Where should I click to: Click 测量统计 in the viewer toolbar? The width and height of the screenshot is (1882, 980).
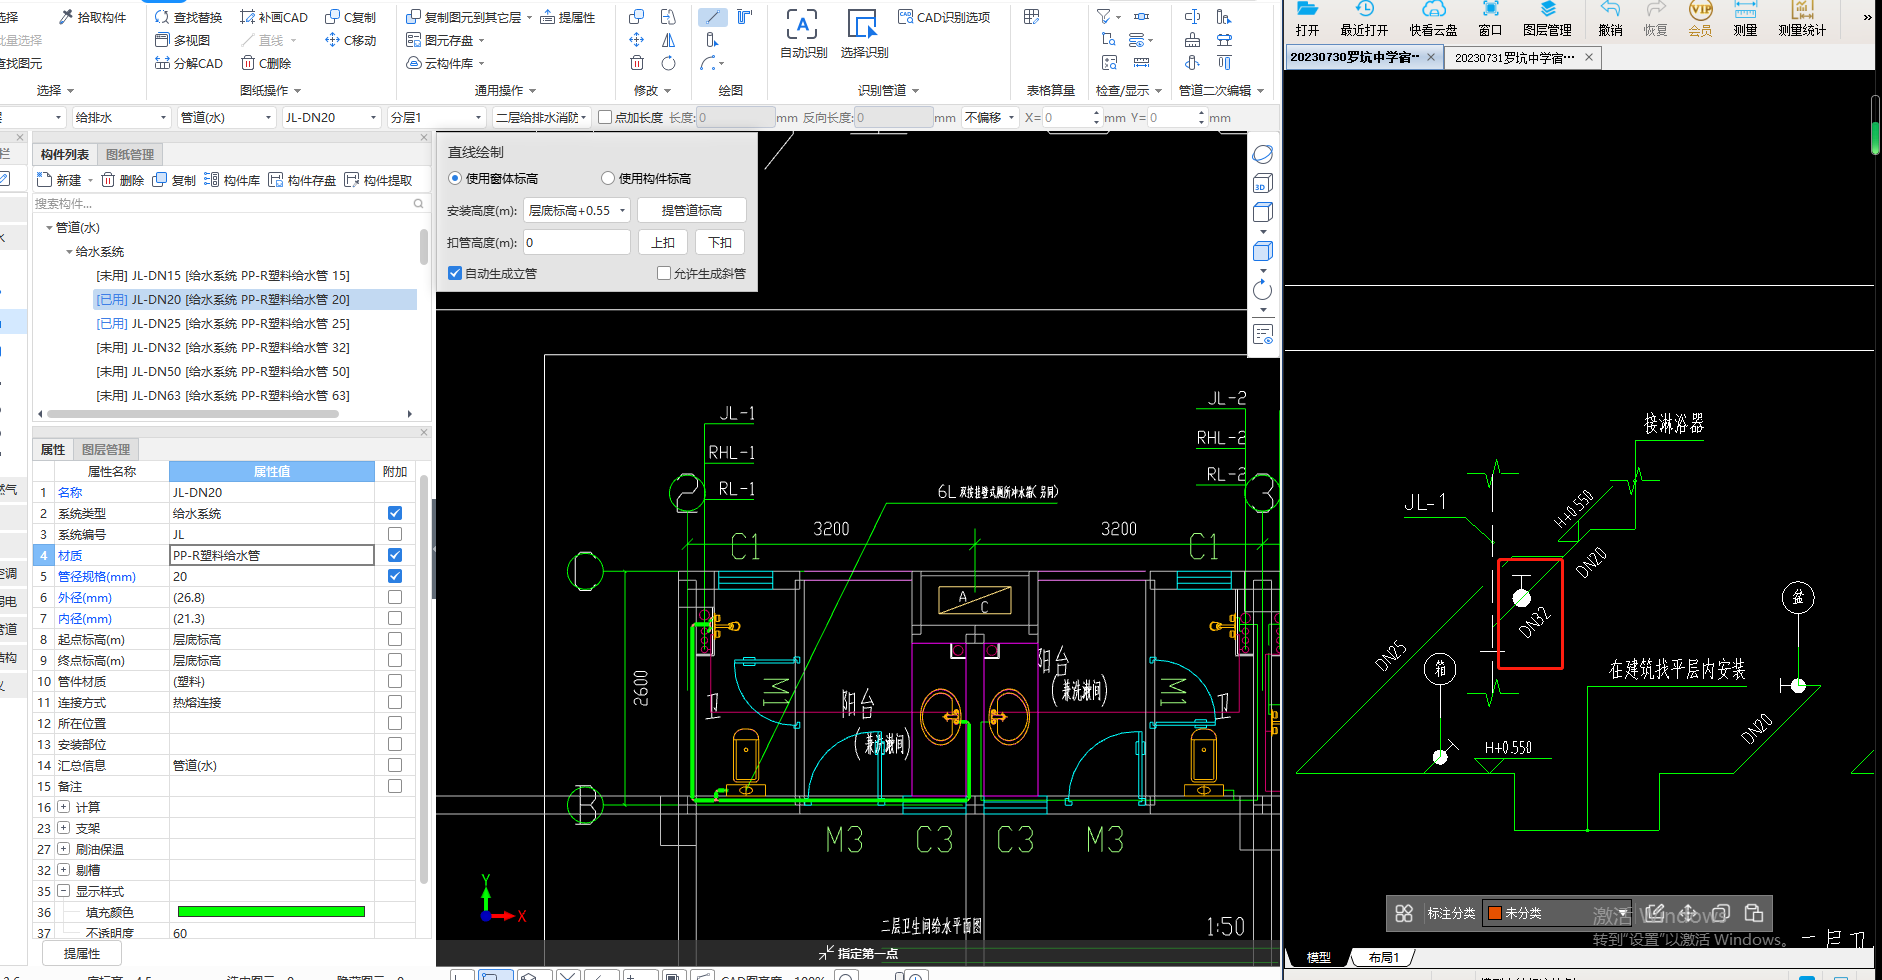tap(1802, 19)
